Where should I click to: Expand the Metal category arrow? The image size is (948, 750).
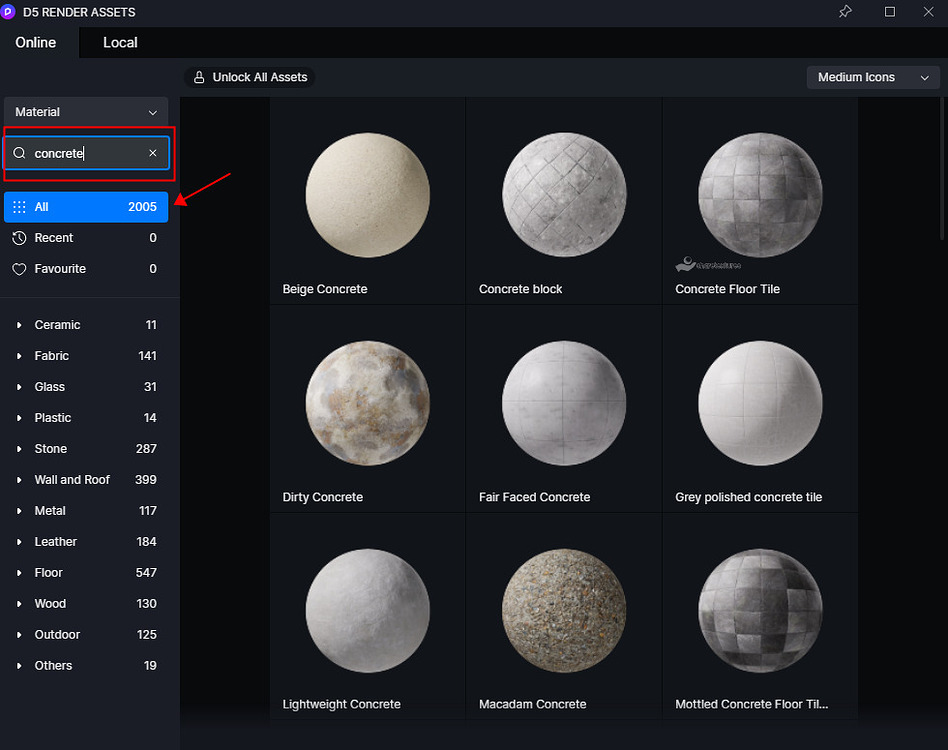[19, 511]
